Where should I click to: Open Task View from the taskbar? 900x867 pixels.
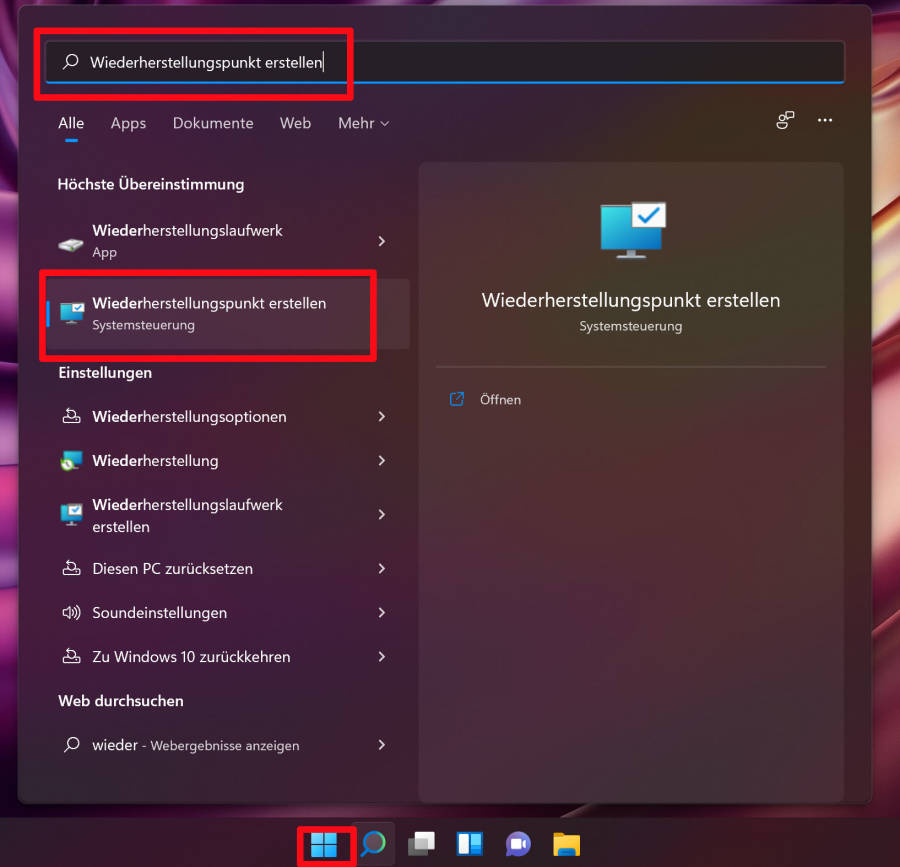(421, 844)
